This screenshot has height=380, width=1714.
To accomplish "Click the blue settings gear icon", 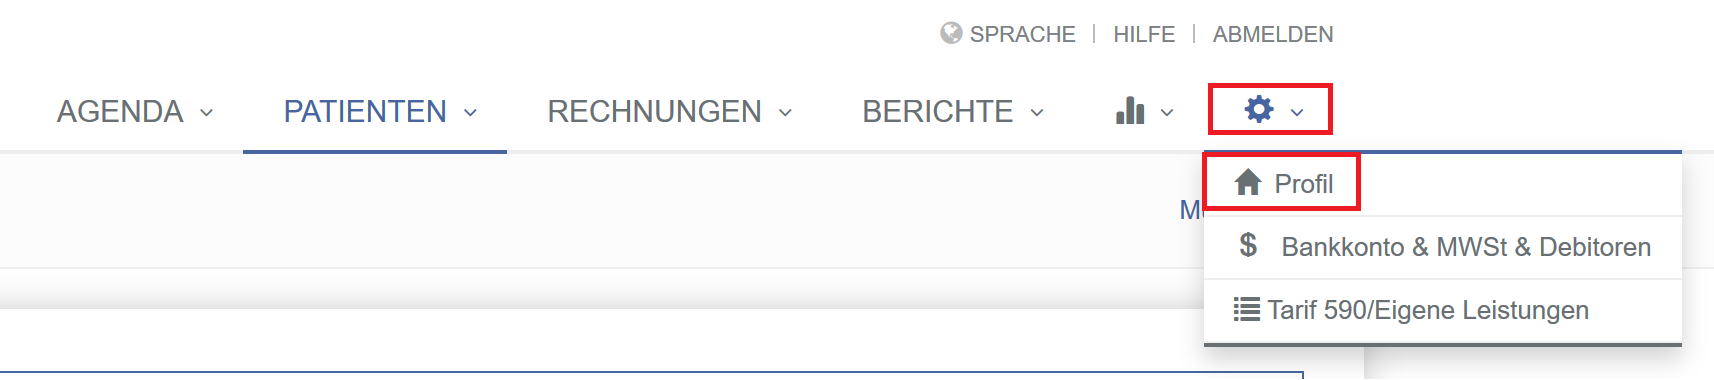I will (x=1259, y=109).
